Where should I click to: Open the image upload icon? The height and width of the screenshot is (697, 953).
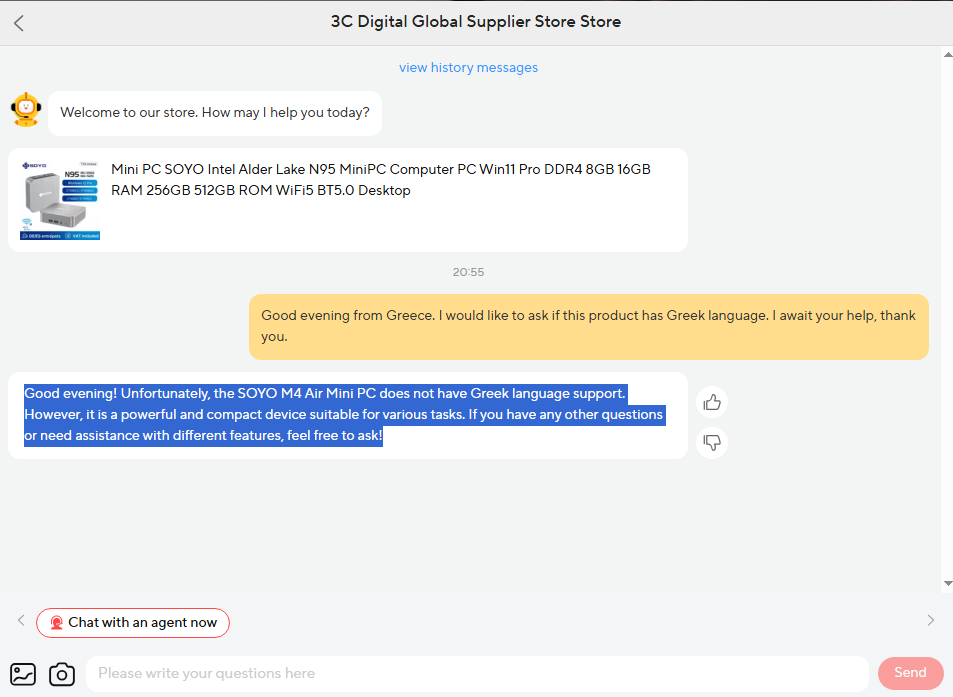click(23, 674)
